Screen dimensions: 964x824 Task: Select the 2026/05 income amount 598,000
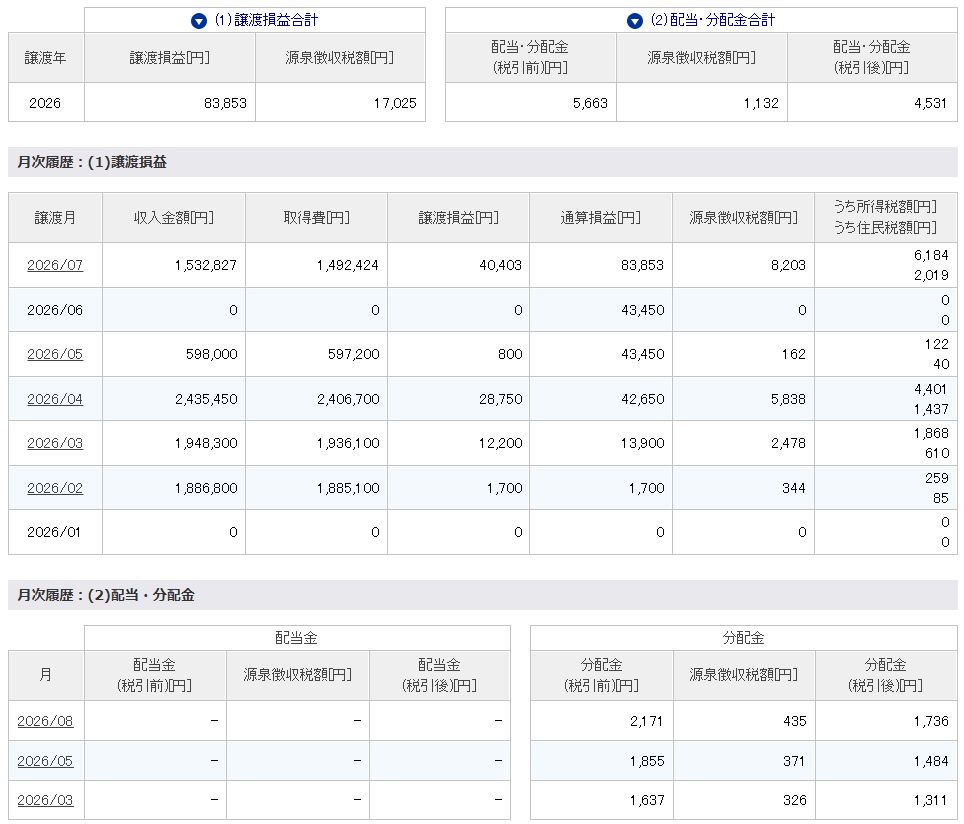pyautogui.click(x=211, y=354)
